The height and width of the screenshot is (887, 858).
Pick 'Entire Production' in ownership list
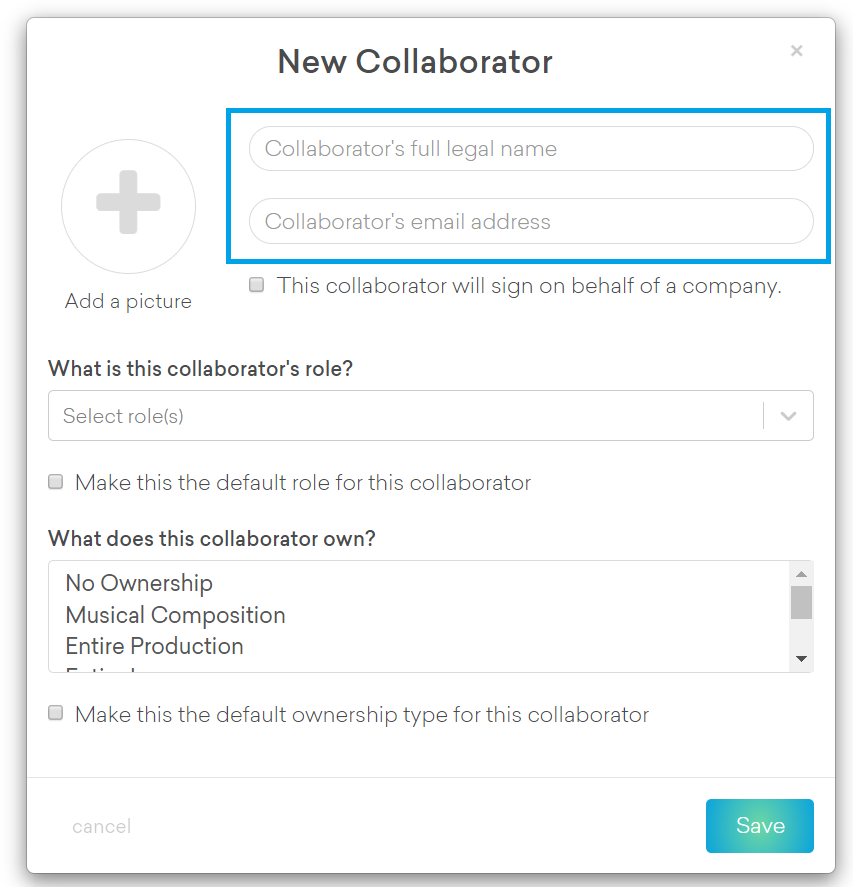pyautogui.click(x=154, y=646)
